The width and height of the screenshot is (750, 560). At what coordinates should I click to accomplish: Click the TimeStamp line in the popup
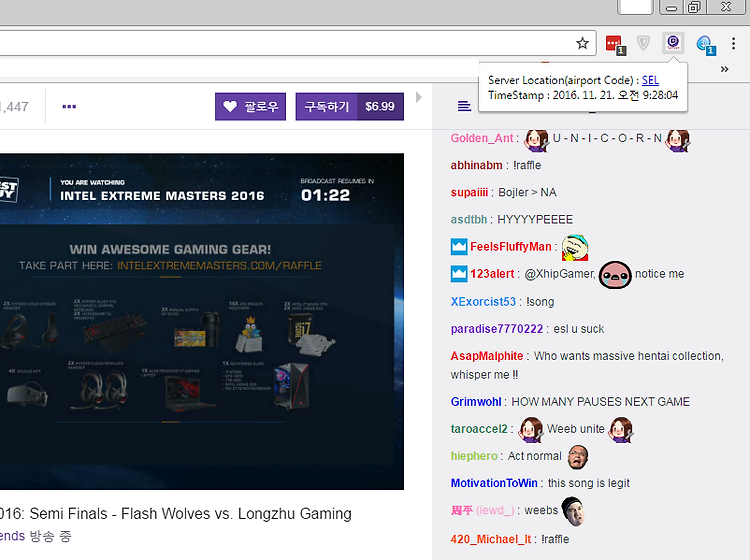[x=583, y=95]
